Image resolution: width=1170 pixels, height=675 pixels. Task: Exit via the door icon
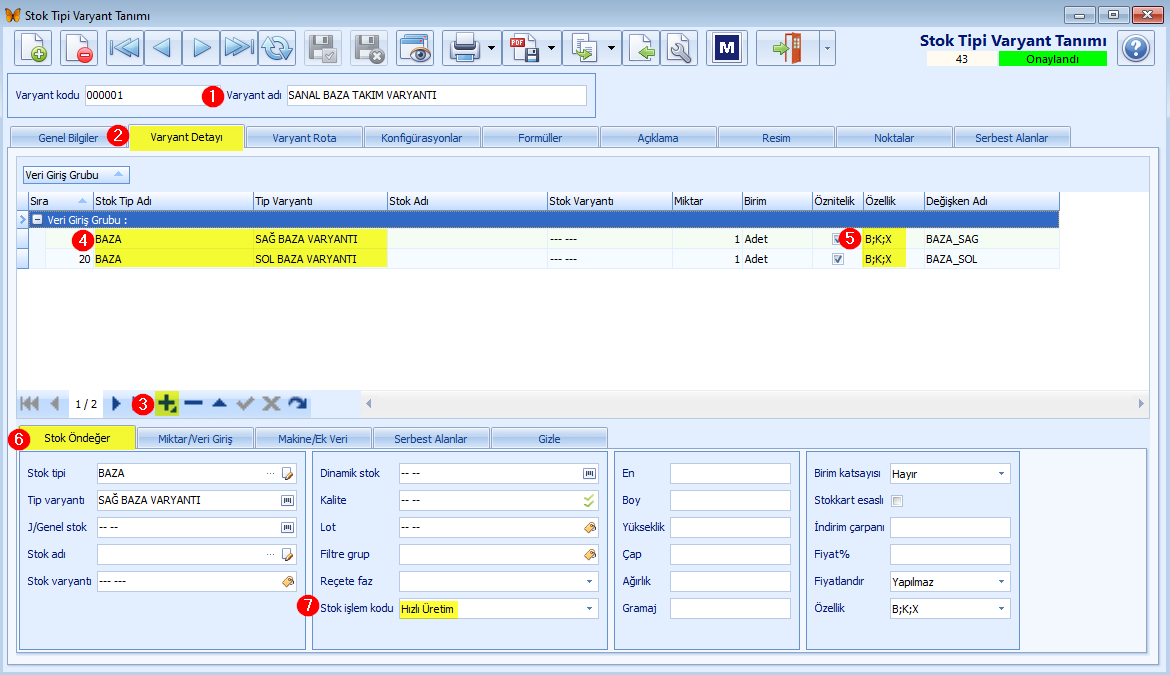[787, 48]
